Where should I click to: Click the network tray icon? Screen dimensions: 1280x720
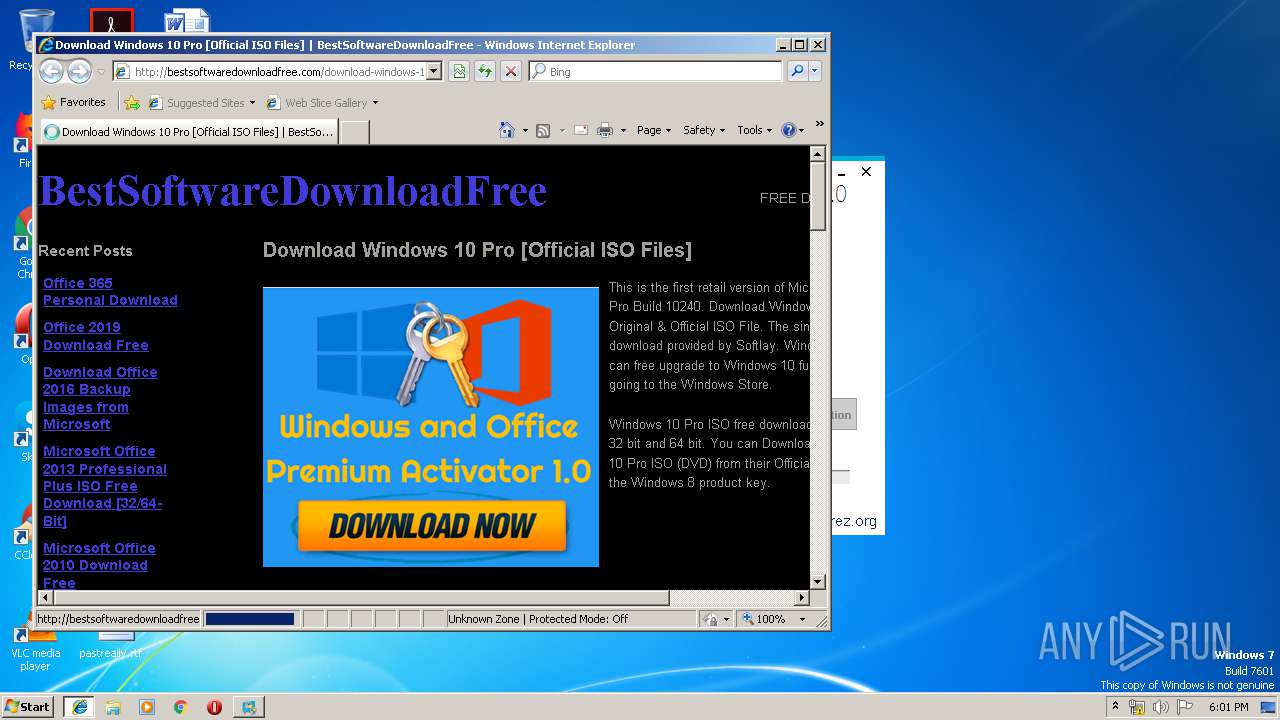(x=1137, y=707)
